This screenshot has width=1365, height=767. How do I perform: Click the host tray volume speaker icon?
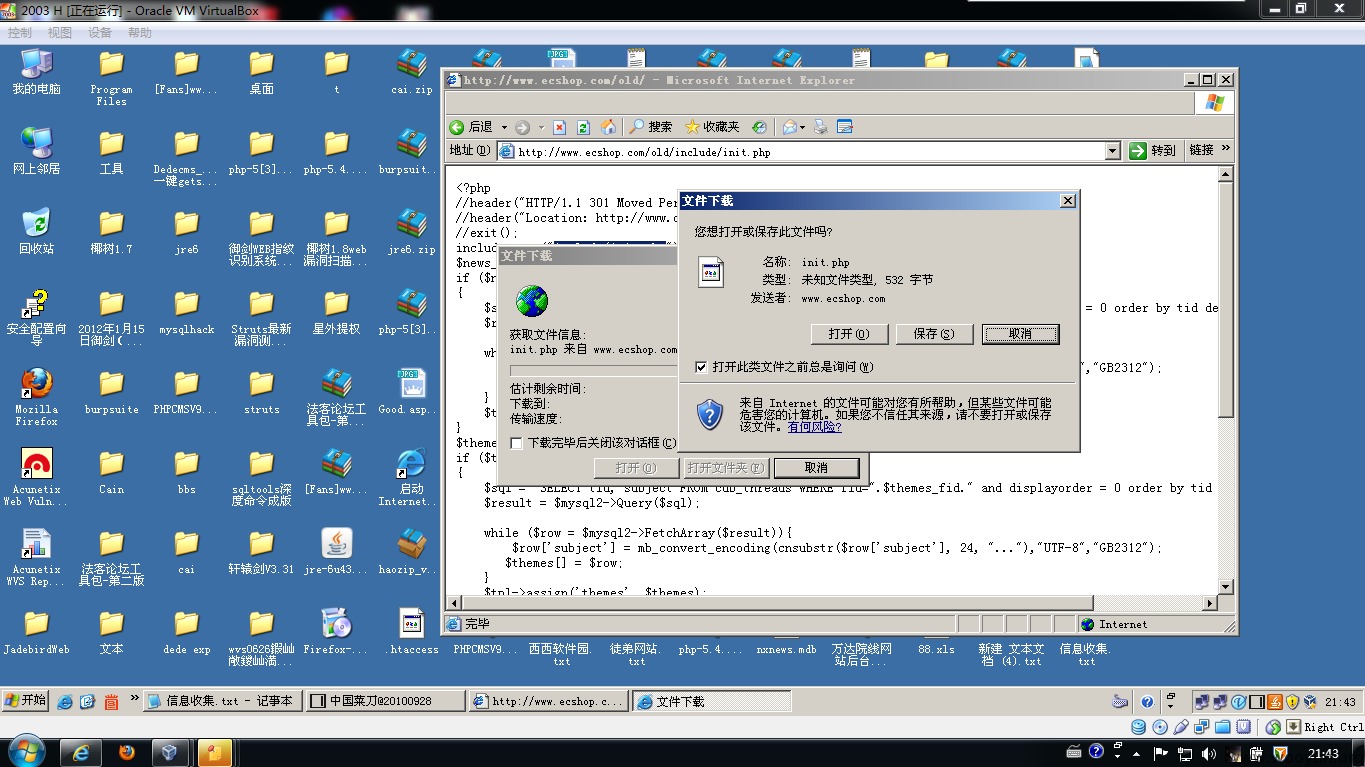pos(1209,753)
